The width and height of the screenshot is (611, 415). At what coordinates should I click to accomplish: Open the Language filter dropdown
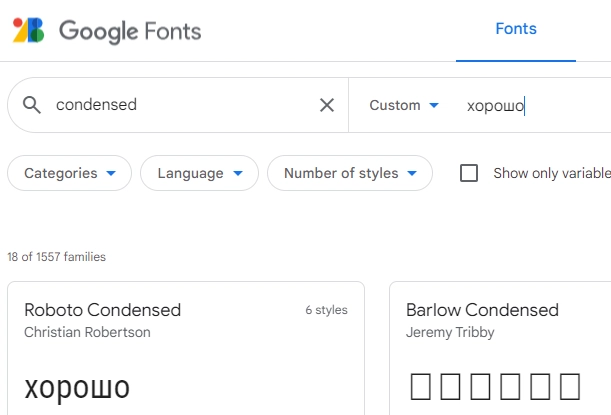[x=200, y=173]
